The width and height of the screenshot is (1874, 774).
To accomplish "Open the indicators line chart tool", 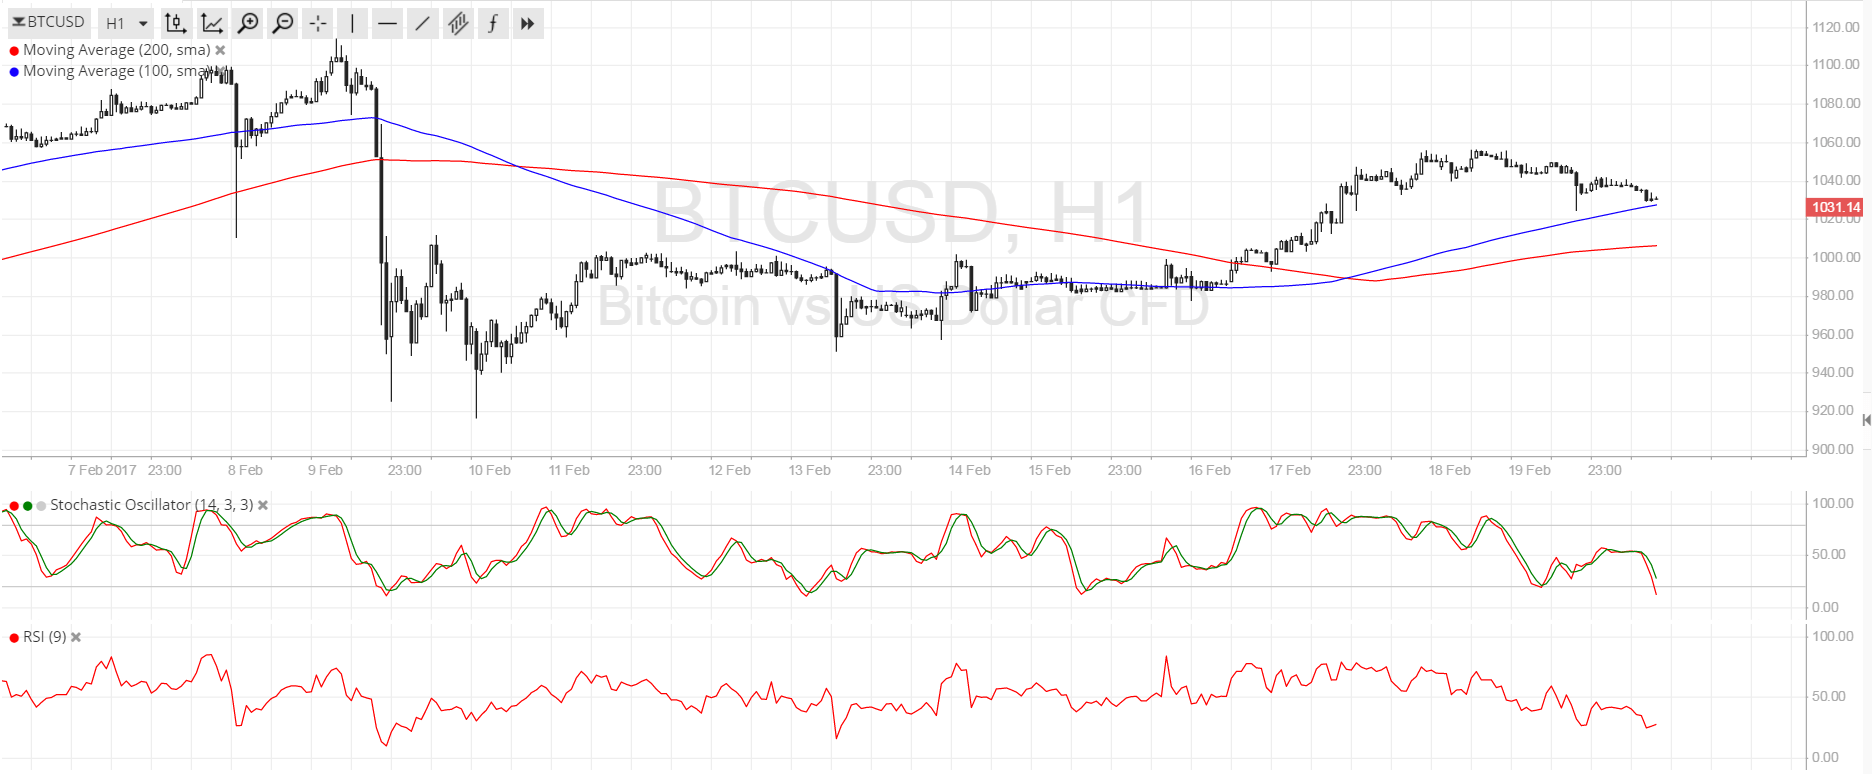I will [211, 23].
